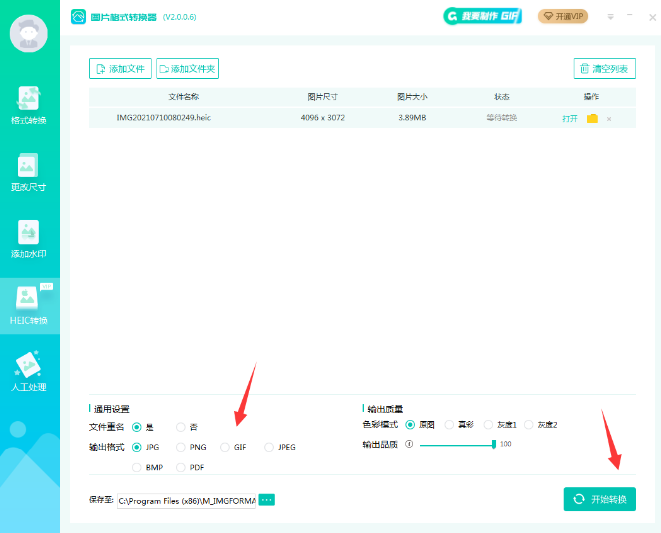
Task: Select 灰度2 color mode
Action: point(529,425)
